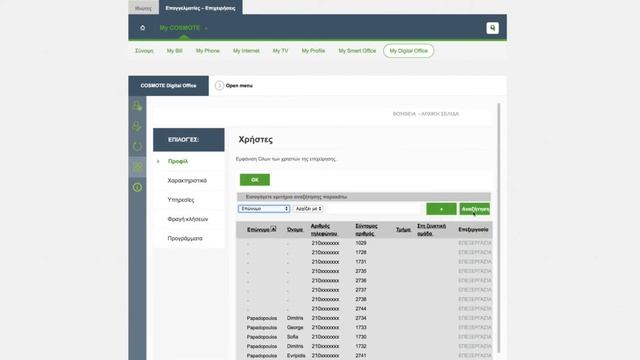
Task: Open the Αρχίζει με condition dropdown
Action: 309,209
